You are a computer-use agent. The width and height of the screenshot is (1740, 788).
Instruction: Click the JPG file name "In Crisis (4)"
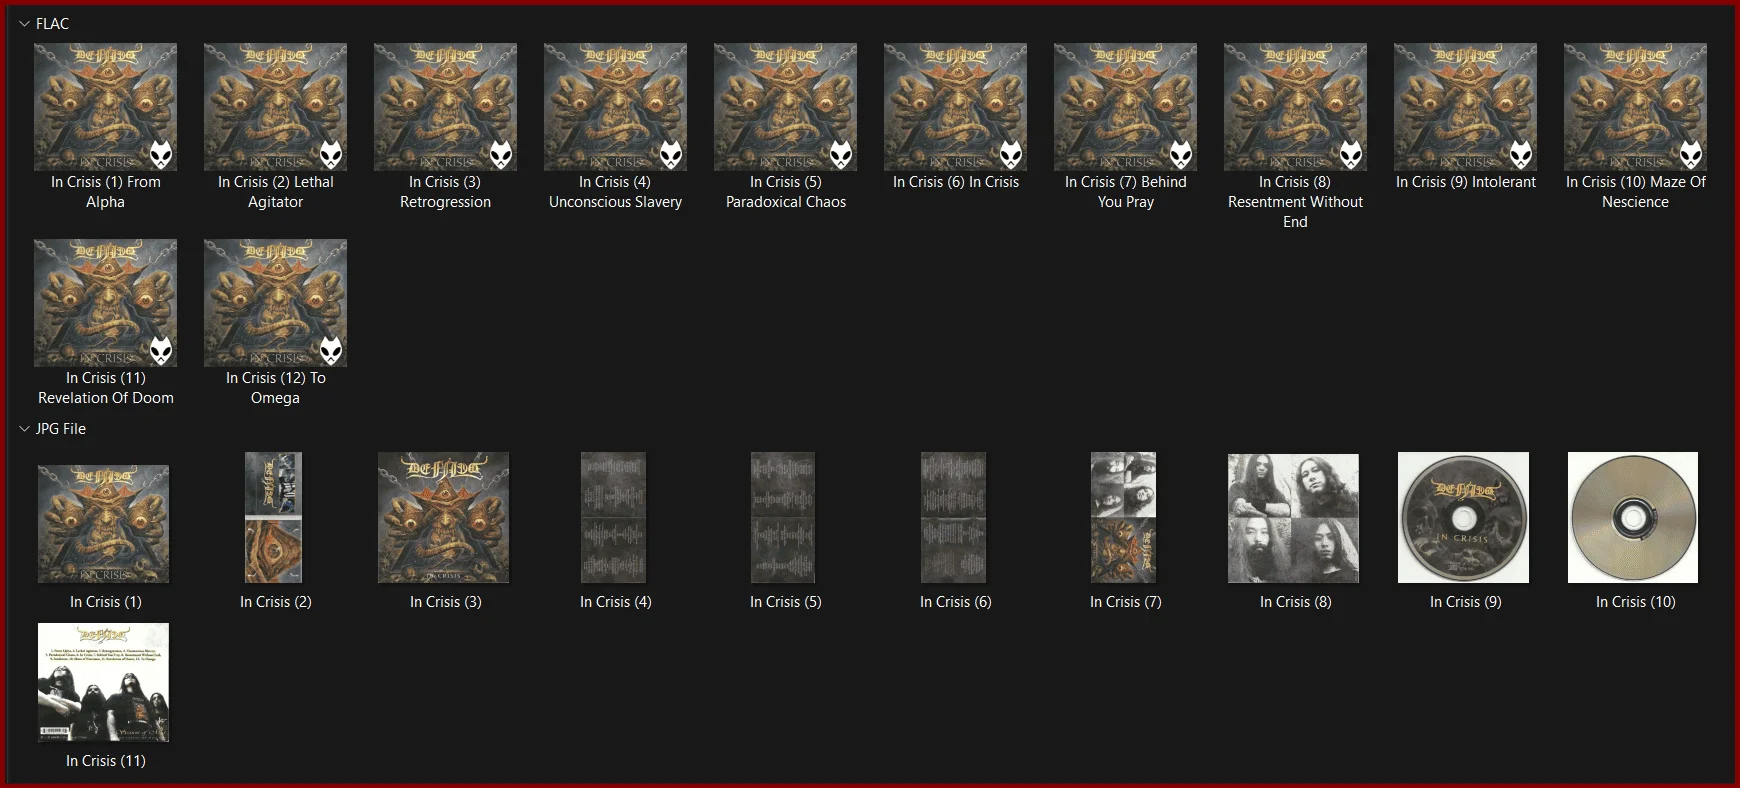(x=616, y=602)
